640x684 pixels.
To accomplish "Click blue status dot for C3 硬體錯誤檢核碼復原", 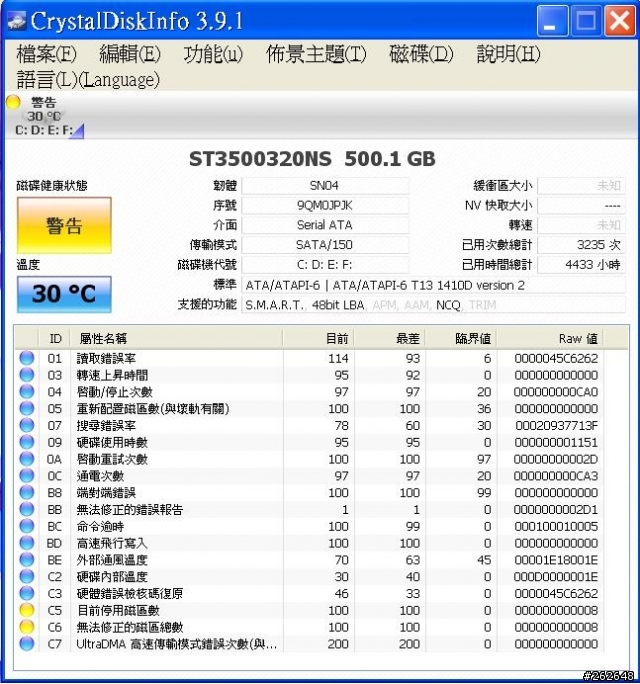I will (x=27, y=593).
